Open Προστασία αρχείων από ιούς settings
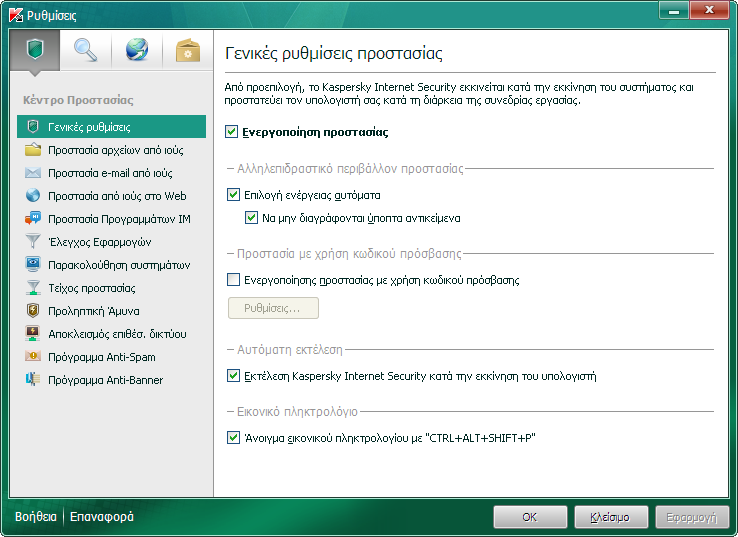 112,150
